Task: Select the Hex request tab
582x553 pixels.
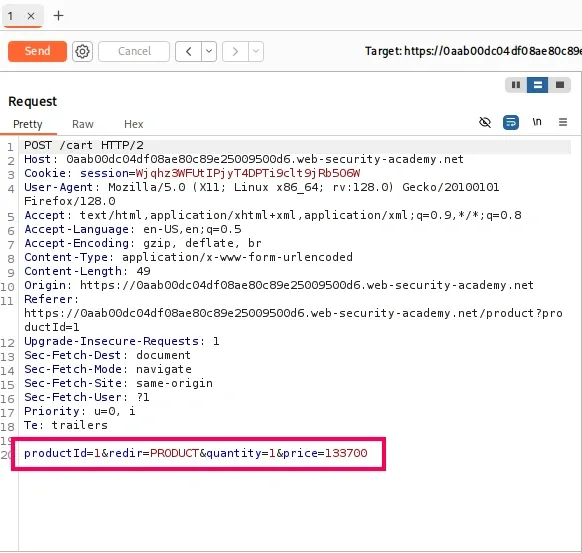Action: pyautogui.click(x=134, y=124)
